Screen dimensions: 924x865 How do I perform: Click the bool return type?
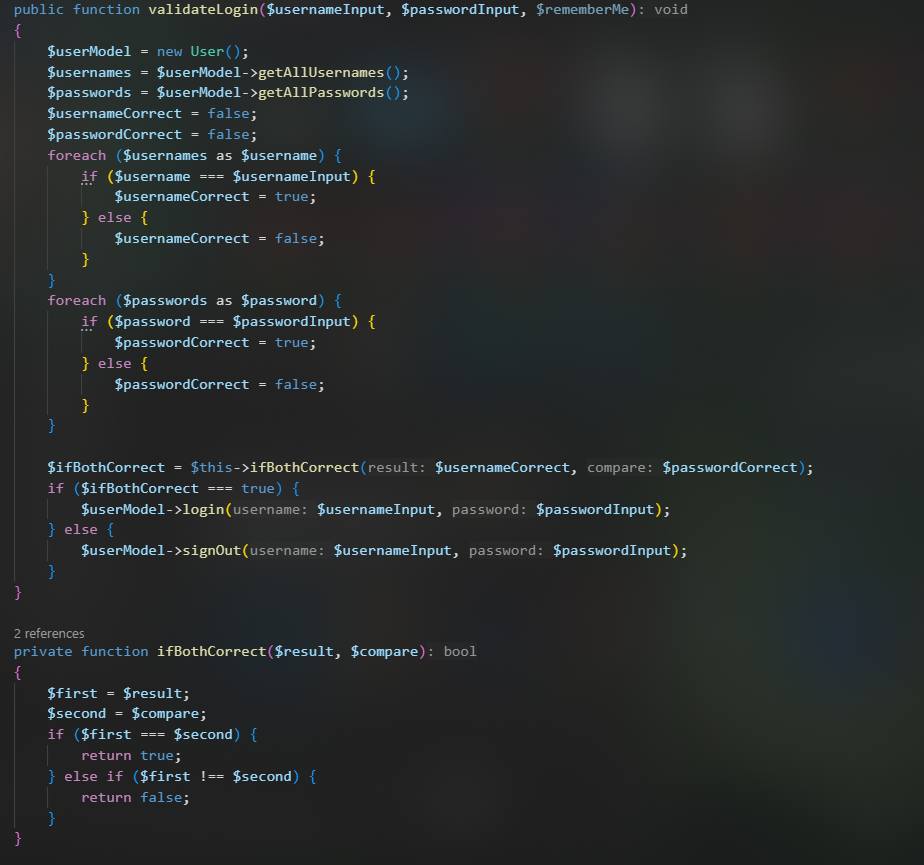tap(460, 651)
